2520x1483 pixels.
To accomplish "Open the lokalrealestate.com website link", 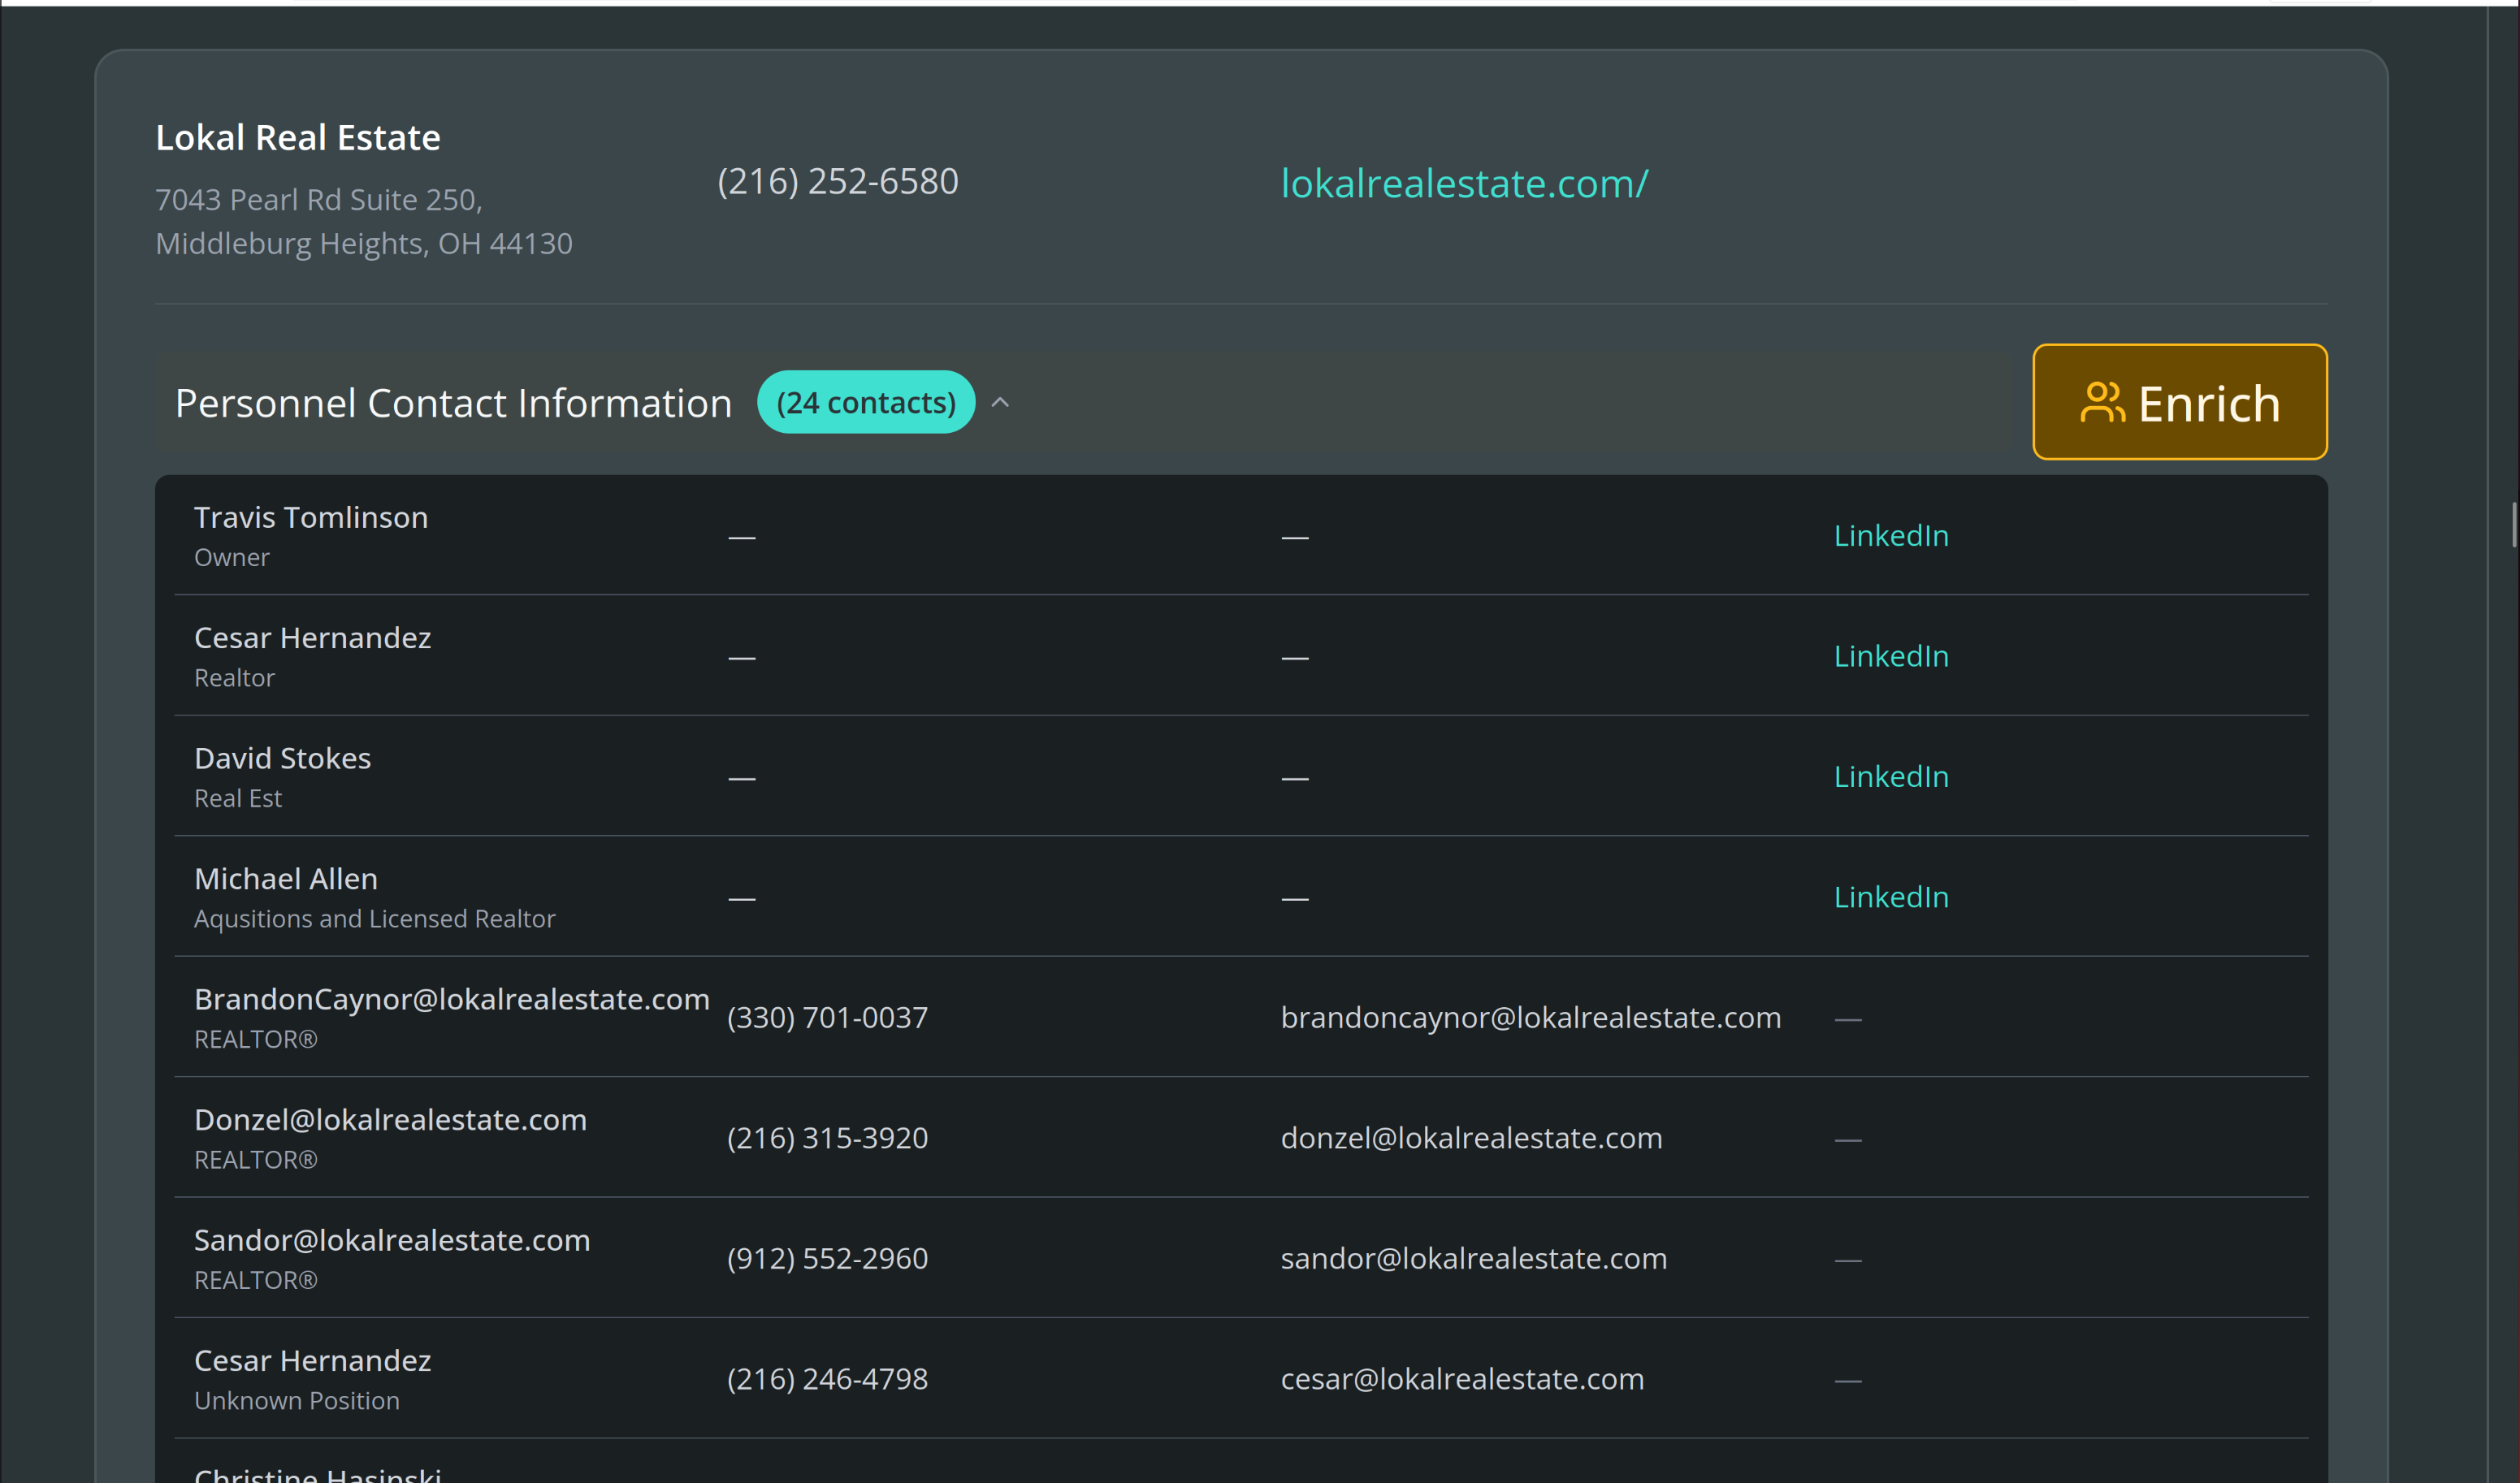I will click(x=1464, y=183).
